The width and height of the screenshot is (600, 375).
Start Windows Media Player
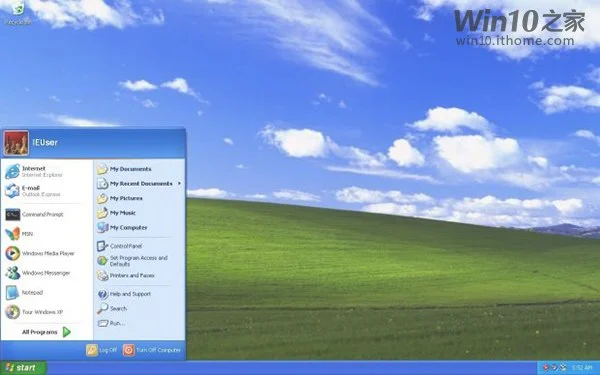(x=47, y=253)
